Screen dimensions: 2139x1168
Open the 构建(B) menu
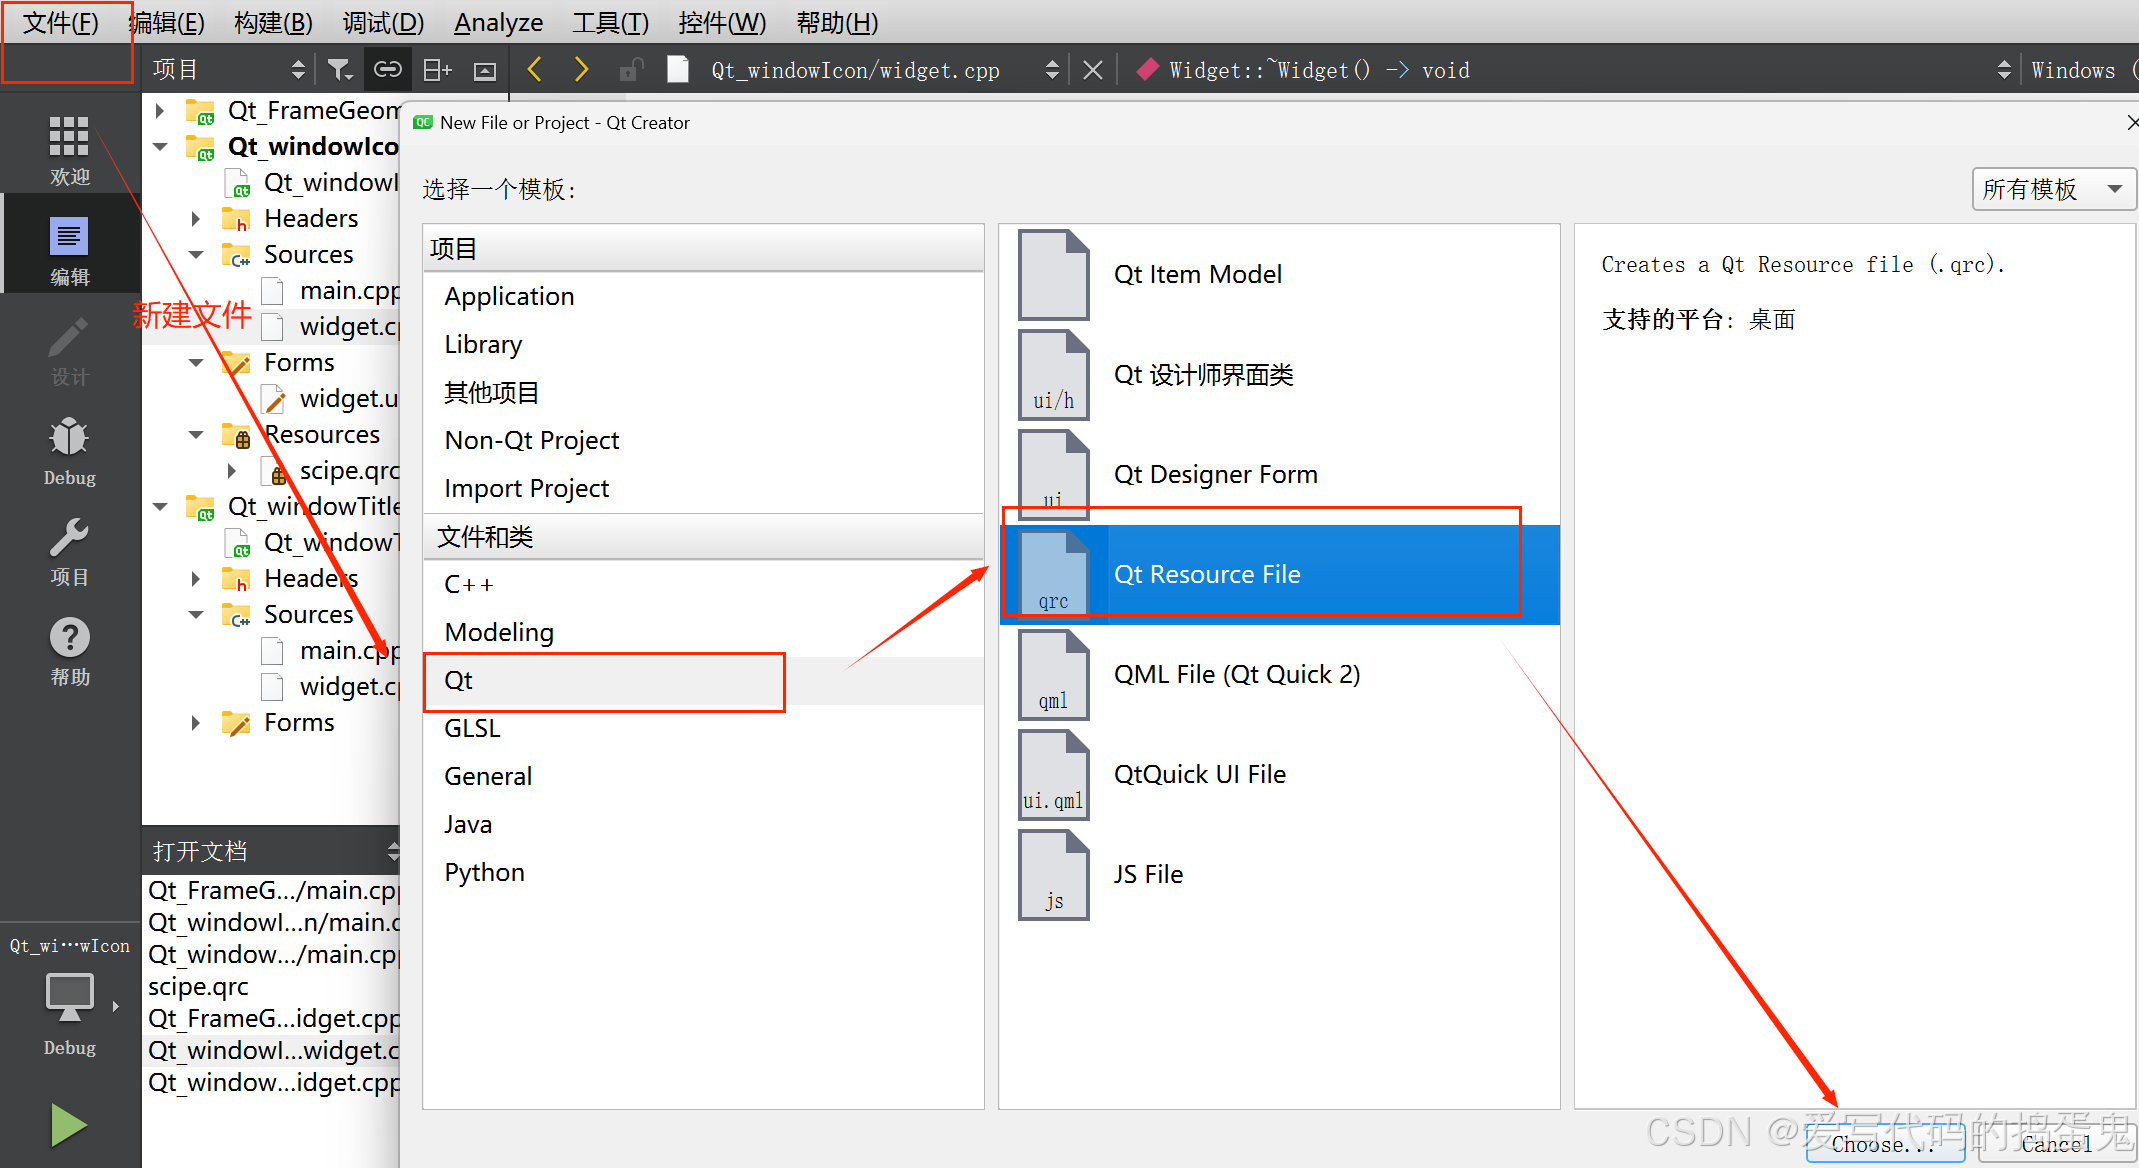[x=273, y=22]
